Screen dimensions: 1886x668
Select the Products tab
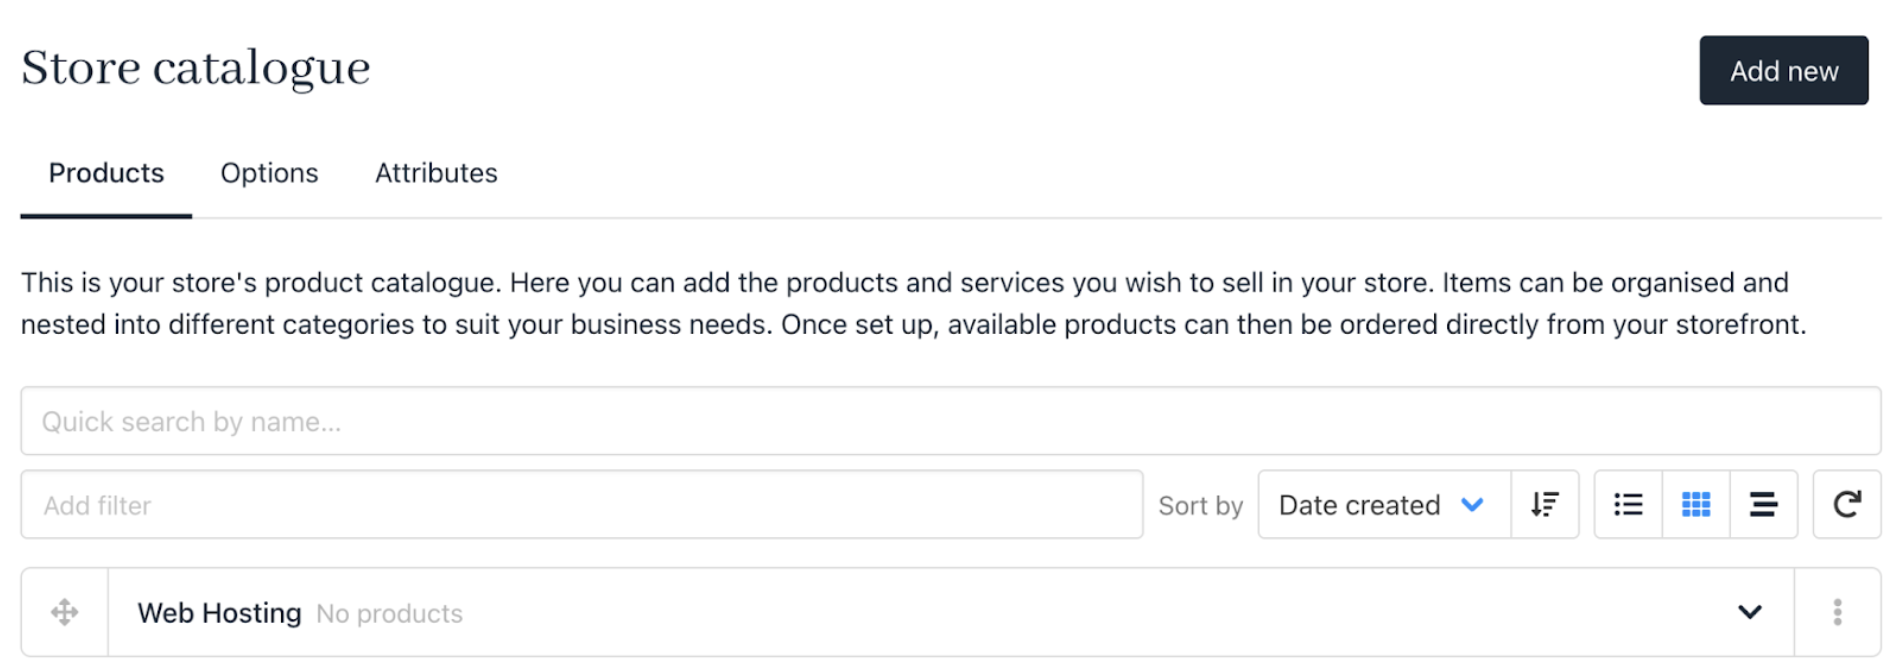point(106,173)
